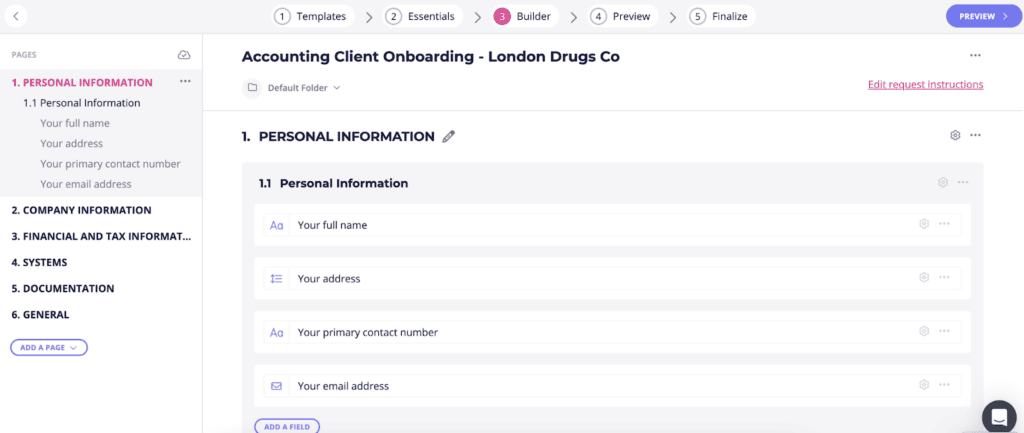Open gear settings for Your full name field
Image resolution: width=1024 pixels, height=433 pixels.
(x=924, y=223)
